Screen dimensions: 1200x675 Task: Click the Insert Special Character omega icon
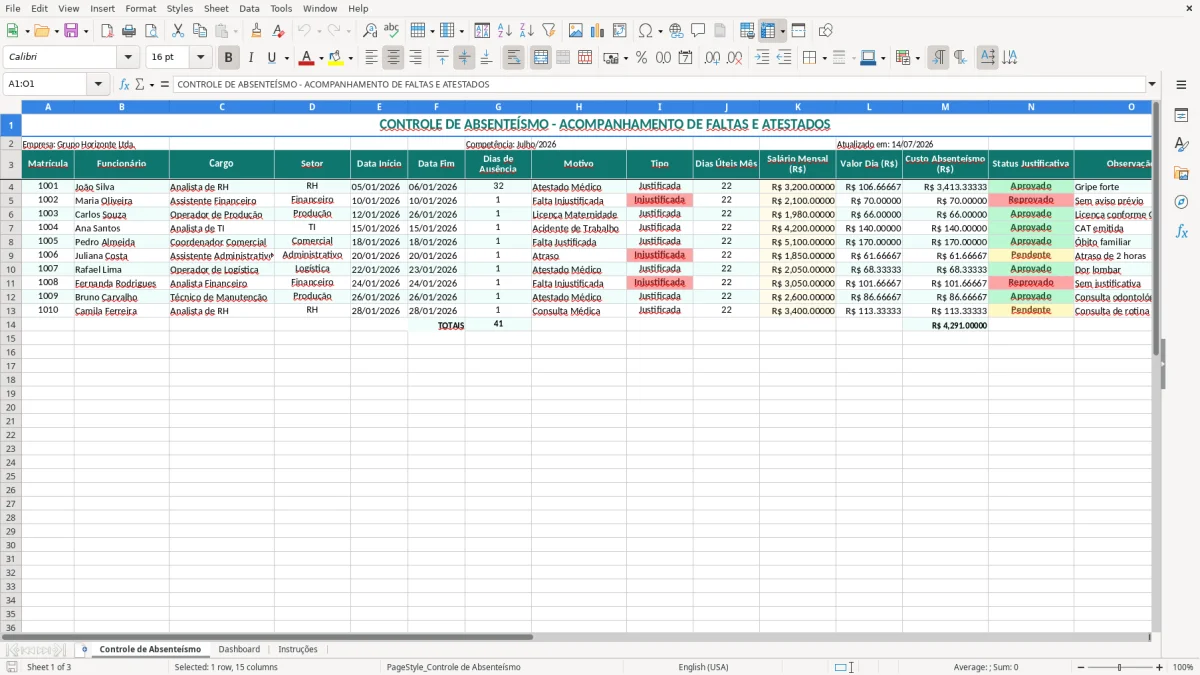[x=645, y=31]
